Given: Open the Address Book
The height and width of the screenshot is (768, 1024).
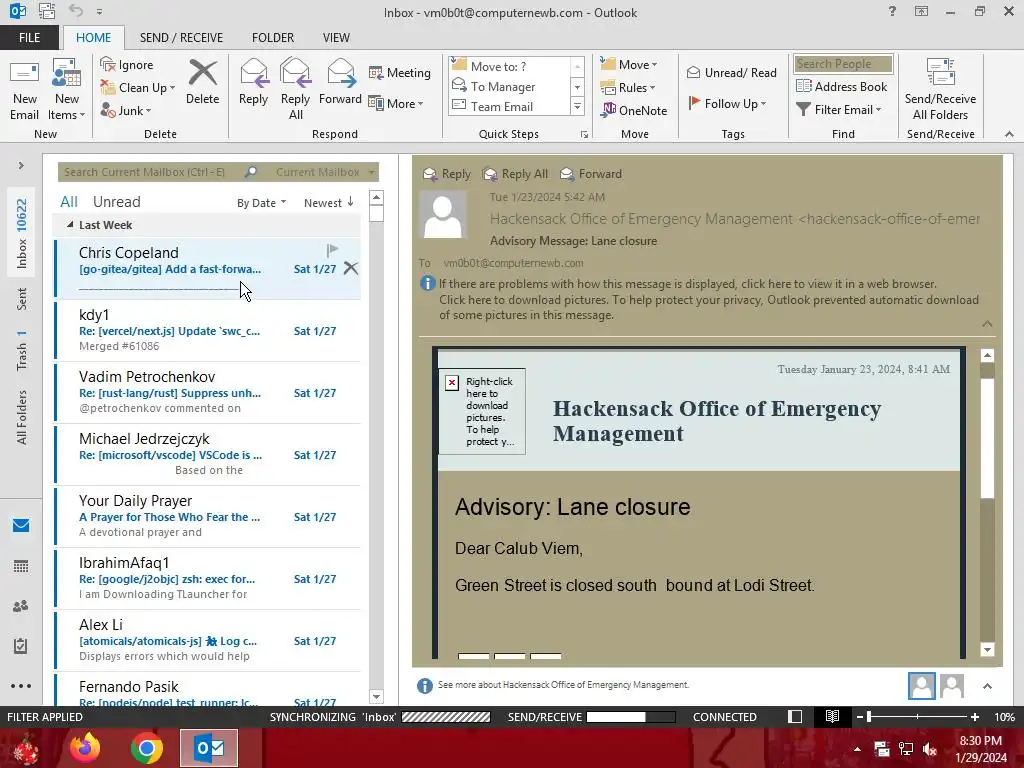Looking at the screenshot, I should 841,86.
